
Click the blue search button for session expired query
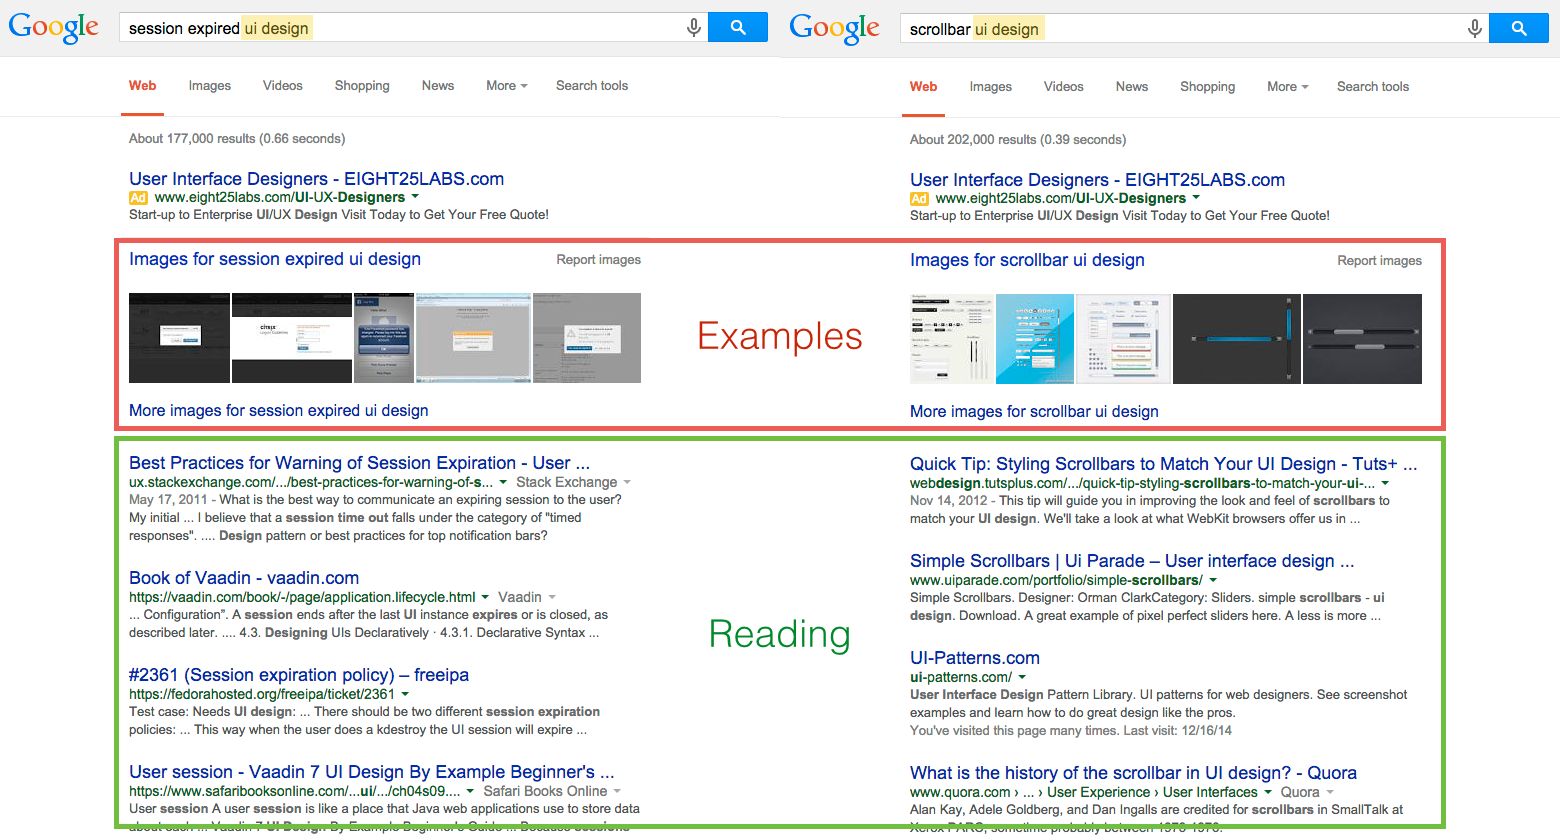[738, 27]
